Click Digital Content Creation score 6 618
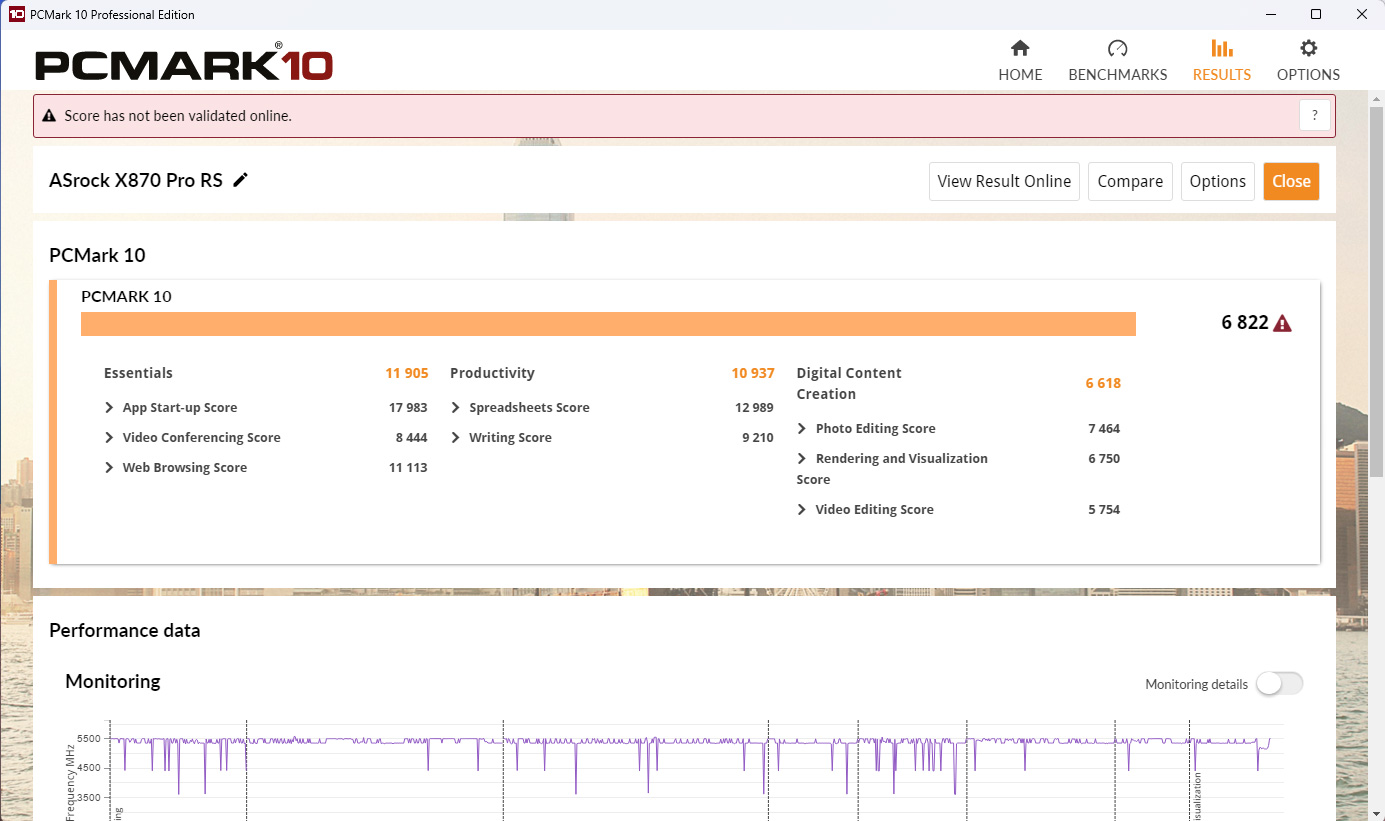 pyautogui.click(x=1103, y=383)
